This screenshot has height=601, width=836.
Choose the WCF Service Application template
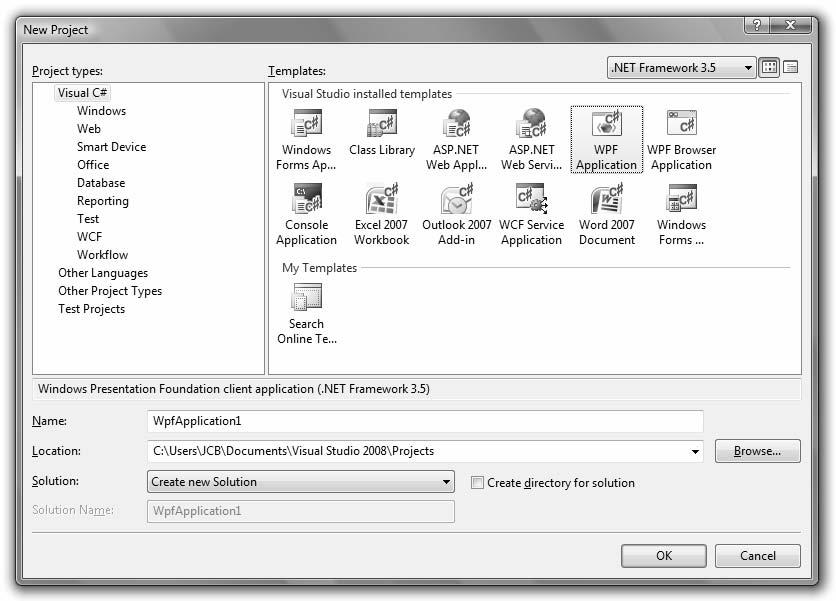click(532, 214)
